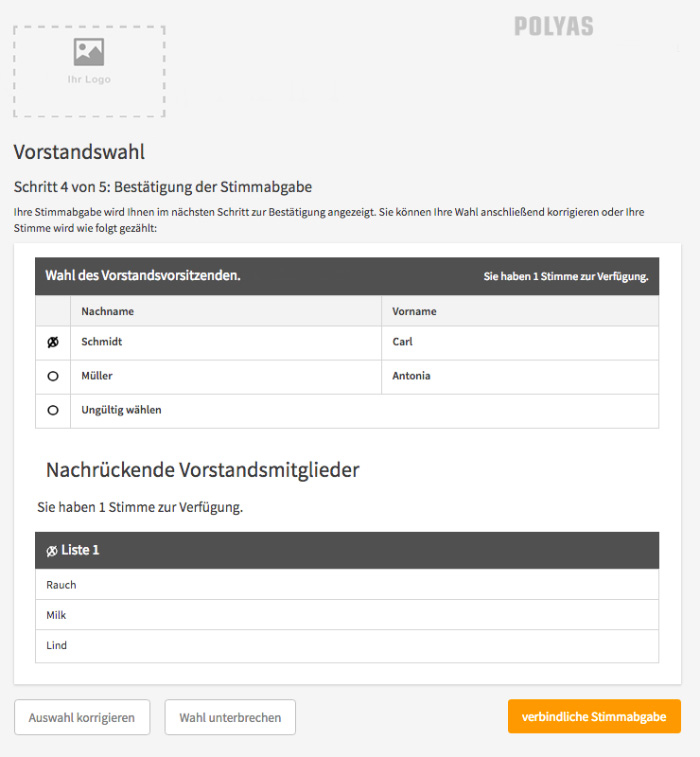Click the Wahl des Vorstandsvorsitzenden header
This screenshot has width=700, height=757.
pyautogui.click(x=143, y=276)
